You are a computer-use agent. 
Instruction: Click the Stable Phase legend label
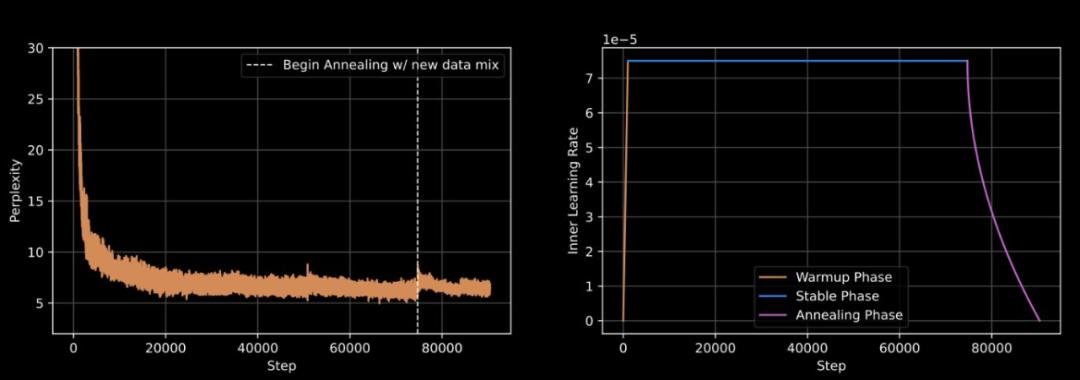837,297
